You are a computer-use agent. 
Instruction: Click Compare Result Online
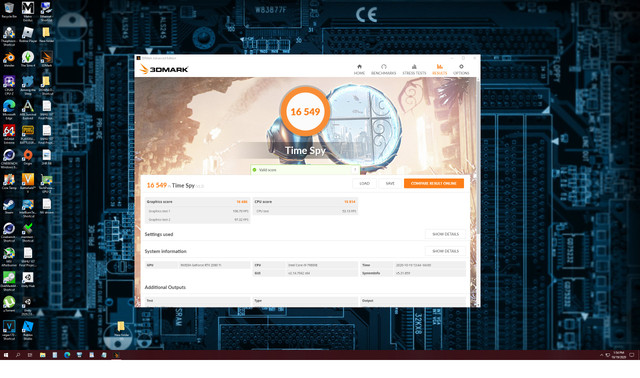click(x=433, y=183)
